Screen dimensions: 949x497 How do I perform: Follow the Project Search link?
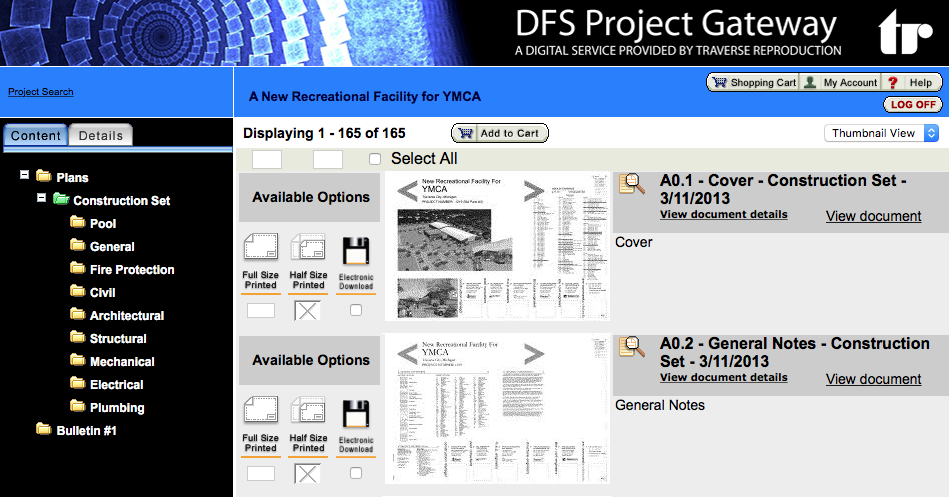[x=41, y=91]
